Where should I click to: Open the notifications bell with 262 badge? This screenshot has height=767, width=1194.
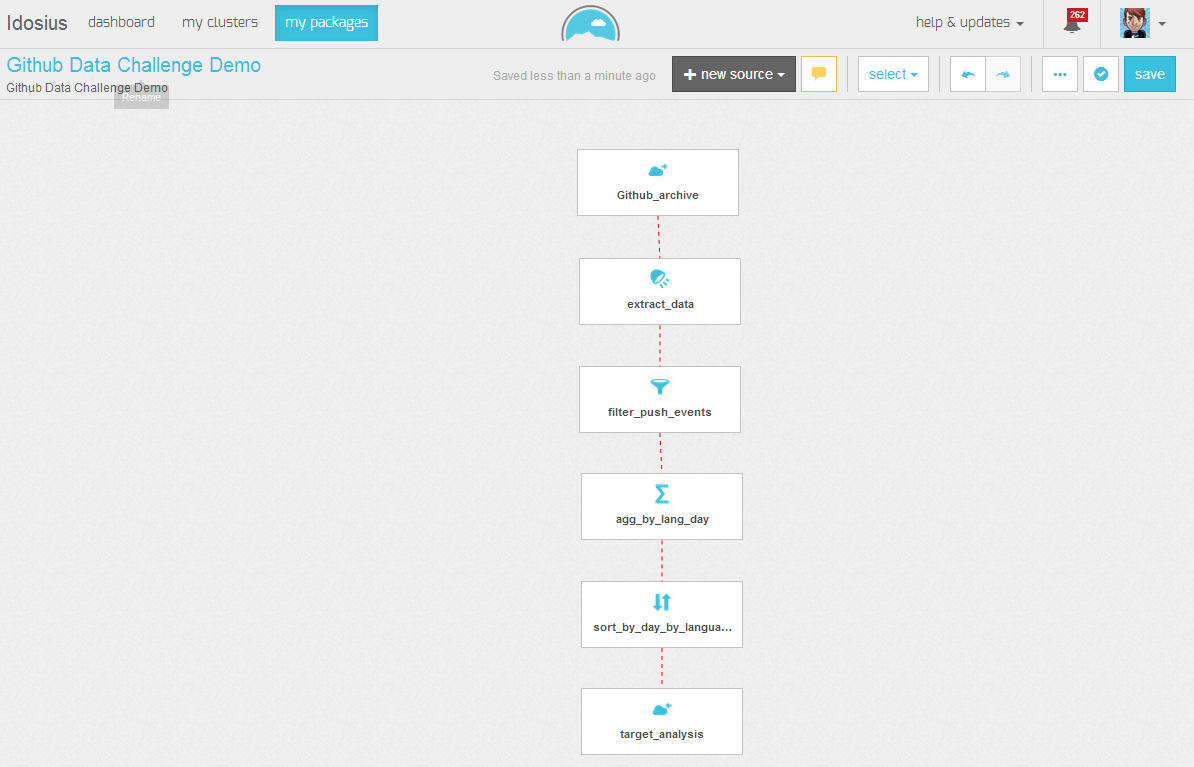1072,23
